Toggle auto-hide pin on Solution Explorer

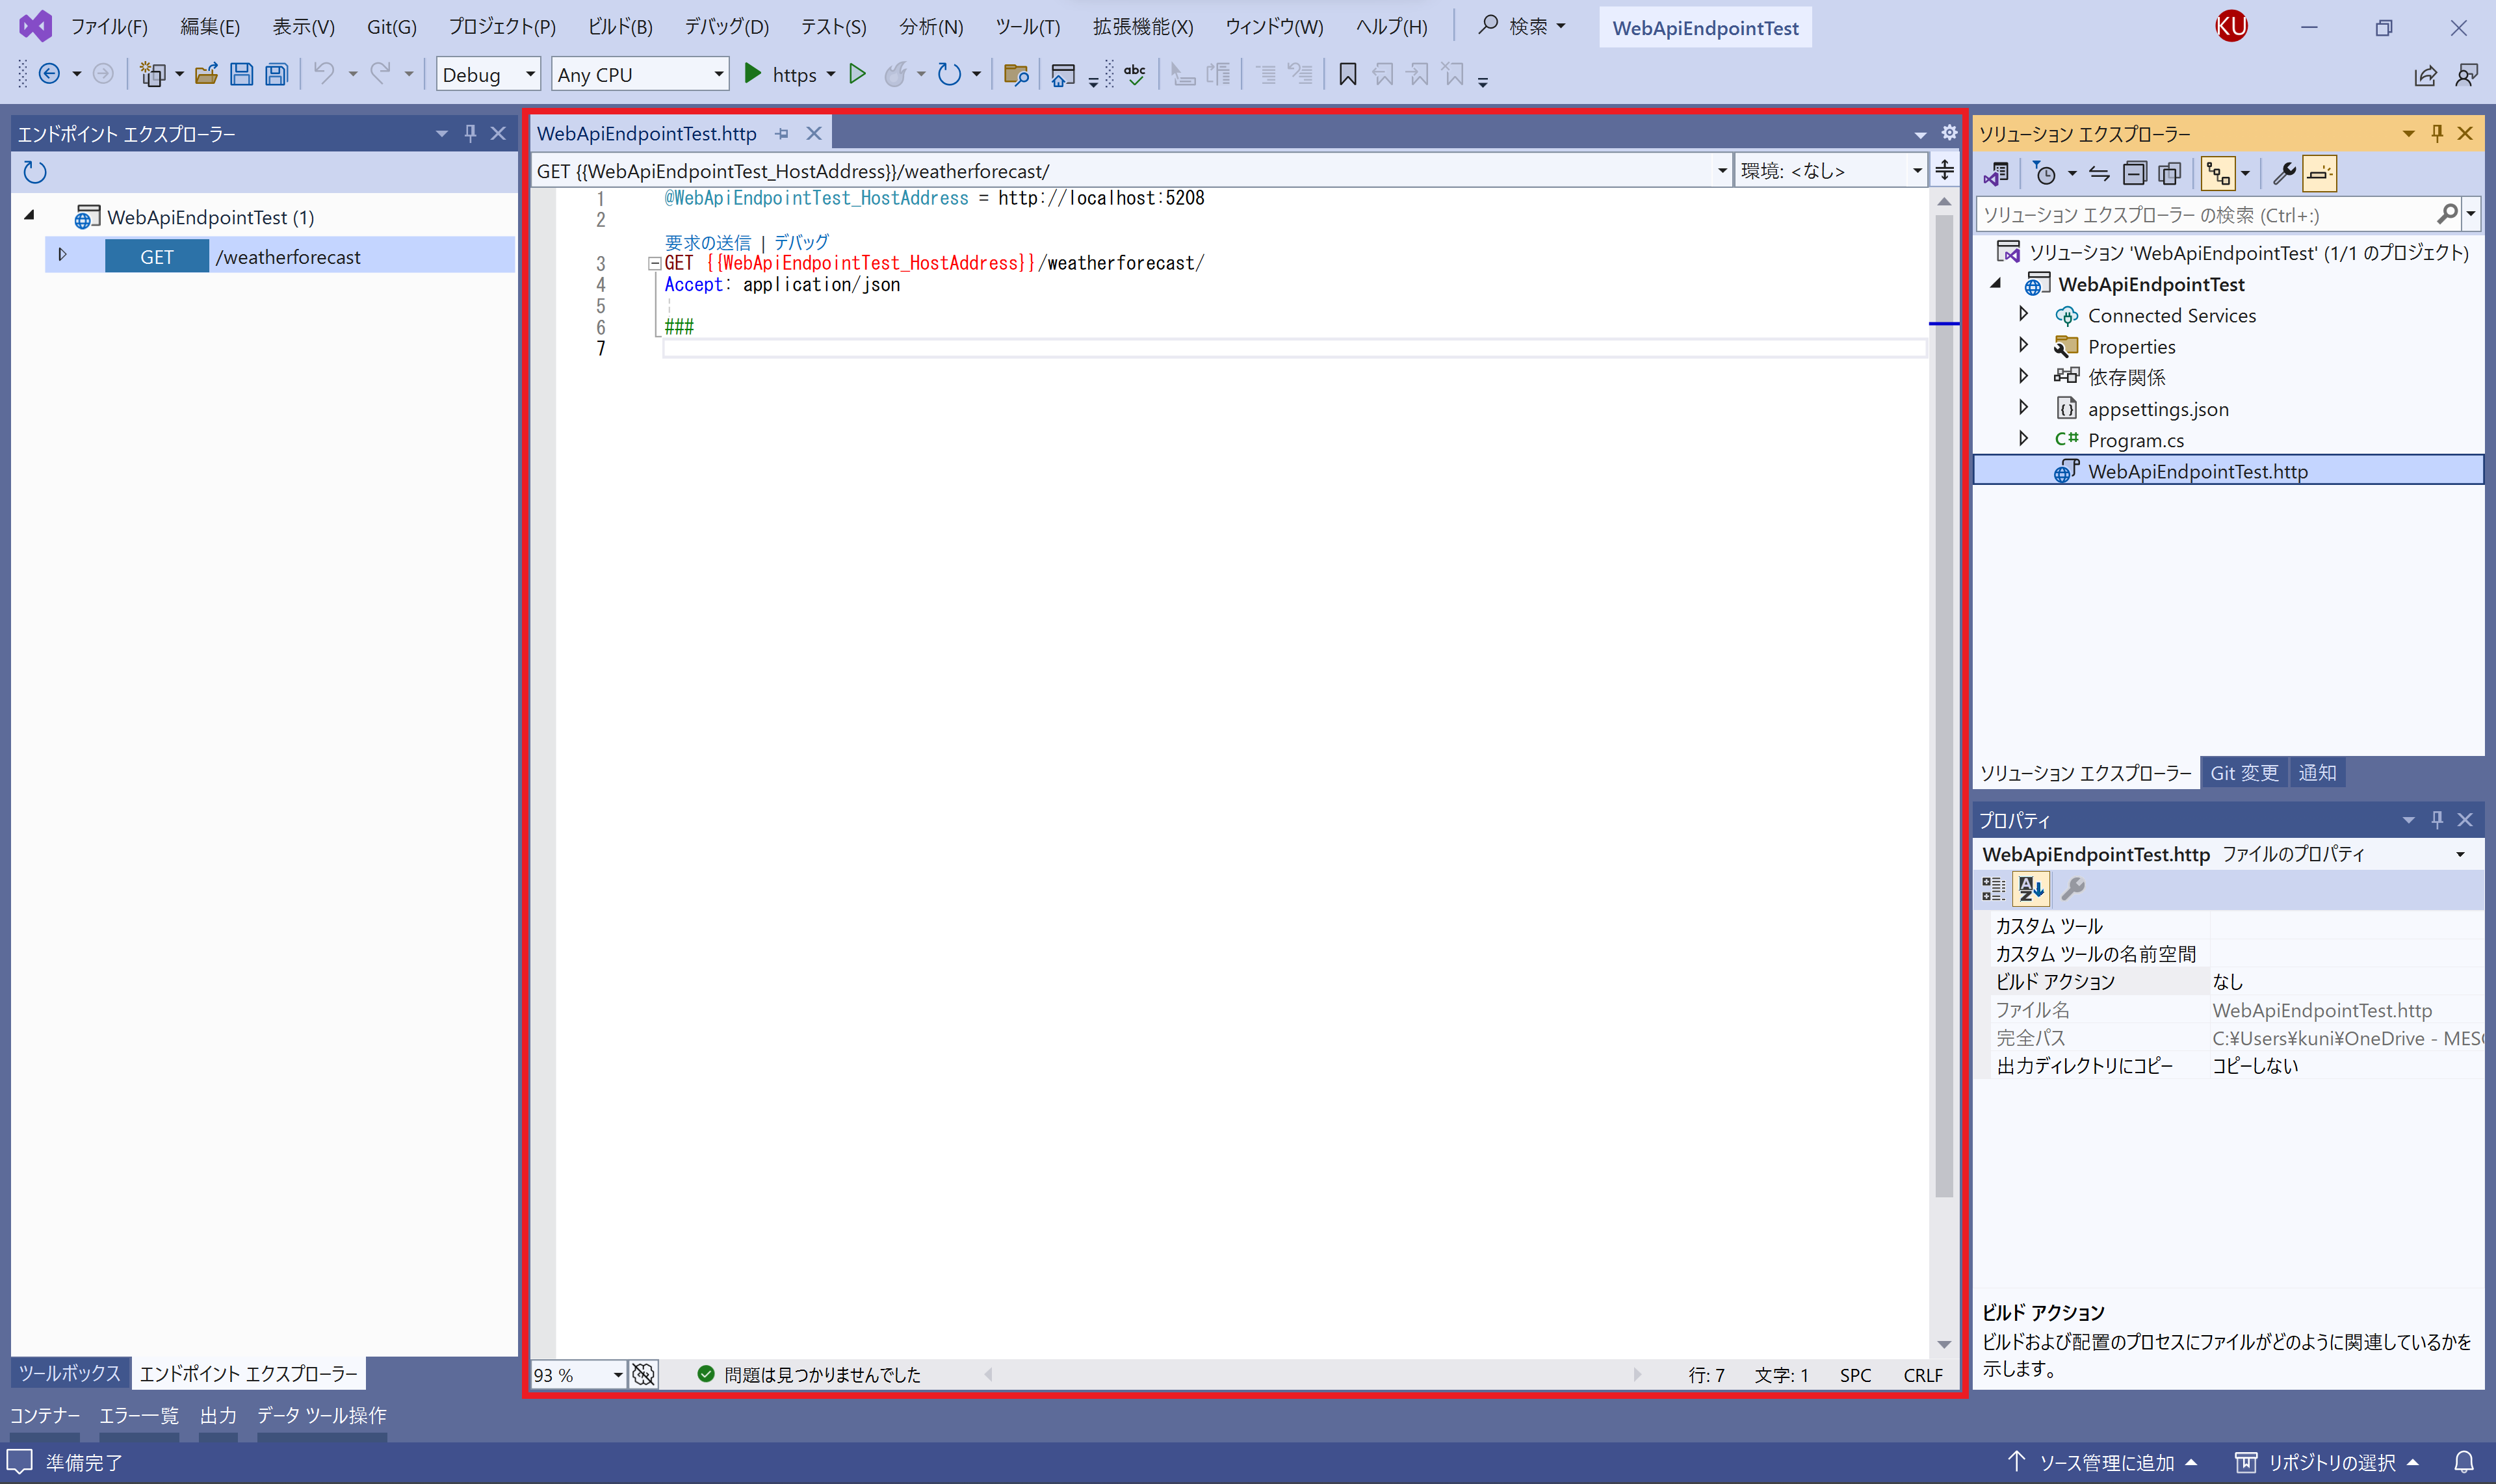click(2437, 133)
